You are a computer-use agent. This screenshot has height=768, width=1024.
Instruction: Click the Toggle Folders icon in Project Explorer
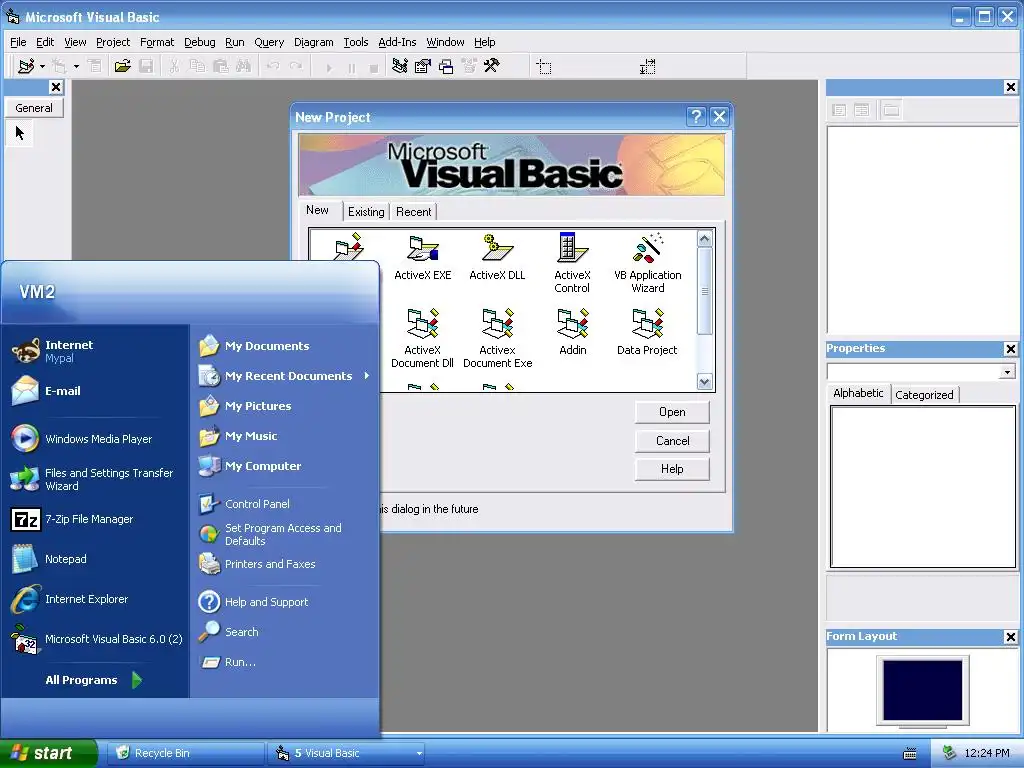tap(891, 110)
